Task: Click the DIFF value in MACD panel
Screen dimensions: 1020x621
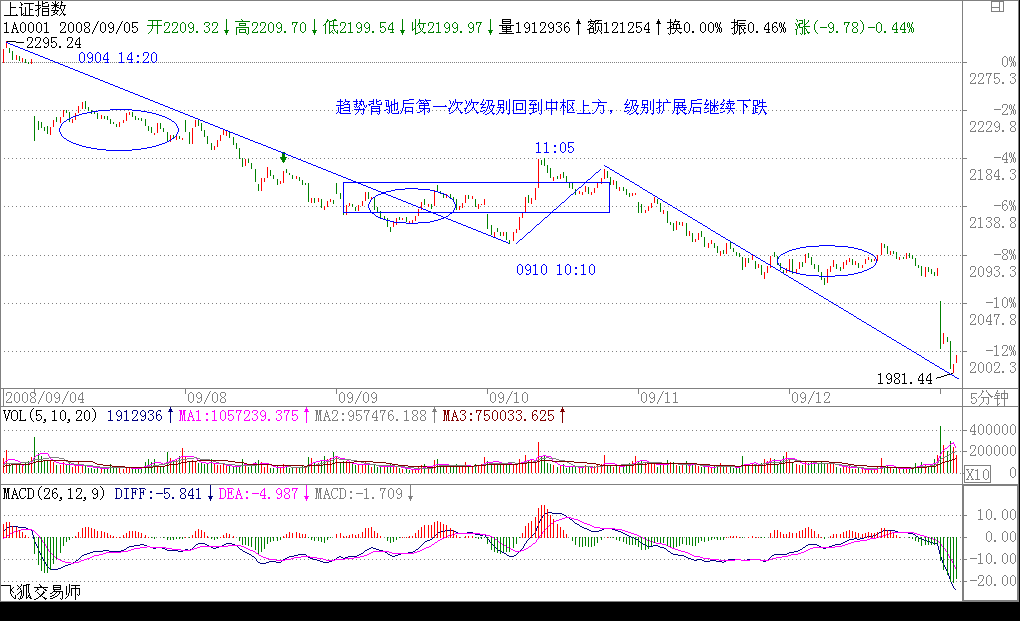Action: coord(160,494)
